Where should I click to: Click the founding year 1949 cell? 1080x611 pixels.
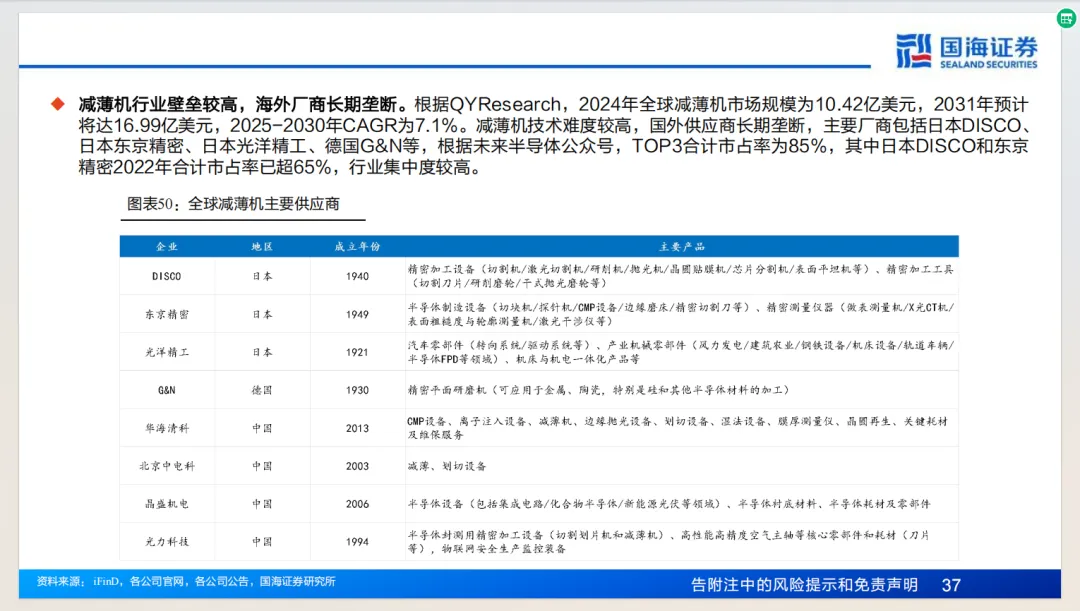tap(357, 314)
